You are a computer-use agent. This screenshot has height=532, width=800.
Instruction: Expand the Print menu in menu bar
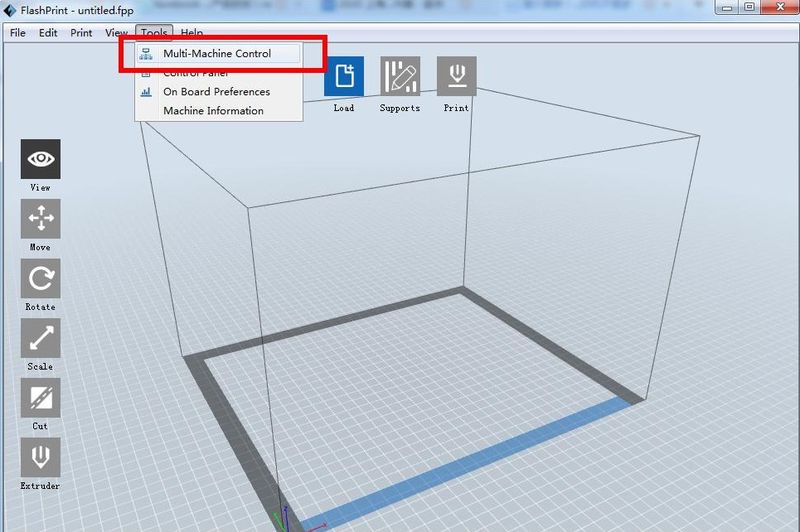(x=81, y=33)
